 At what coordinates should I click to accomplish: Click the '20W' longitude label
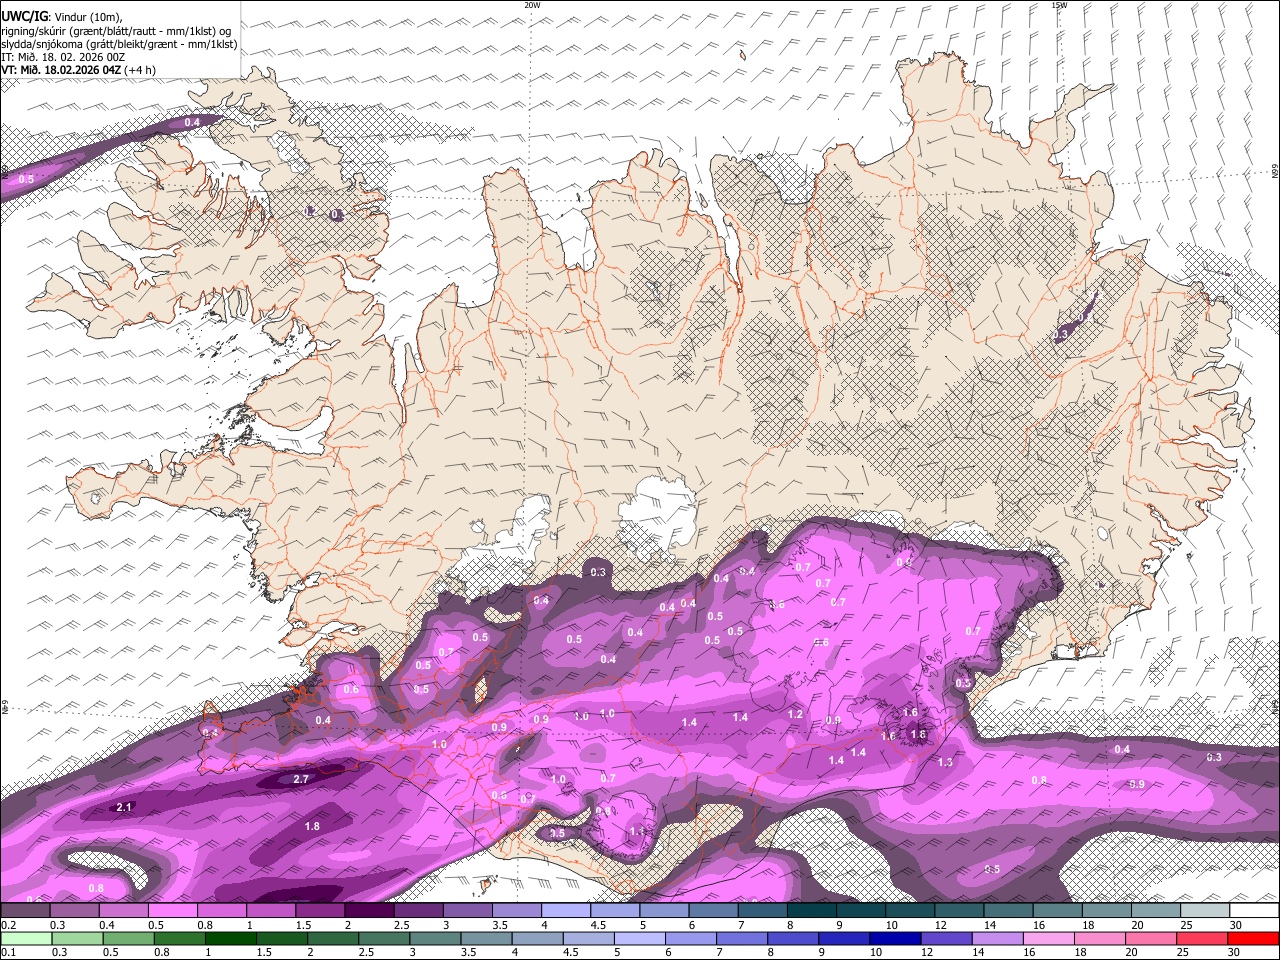tap(532, 5)
